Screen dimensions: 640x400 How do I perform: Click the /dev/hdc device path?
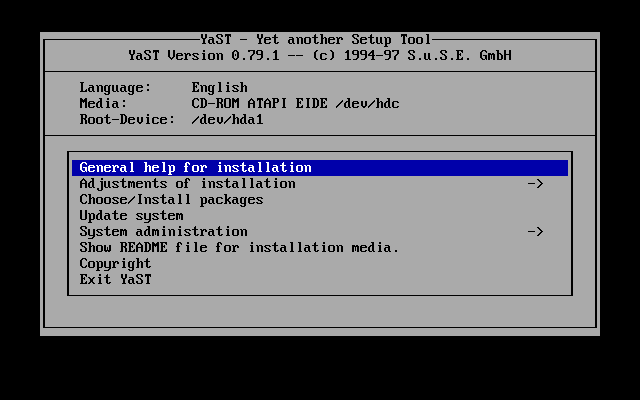click(367, 104)
